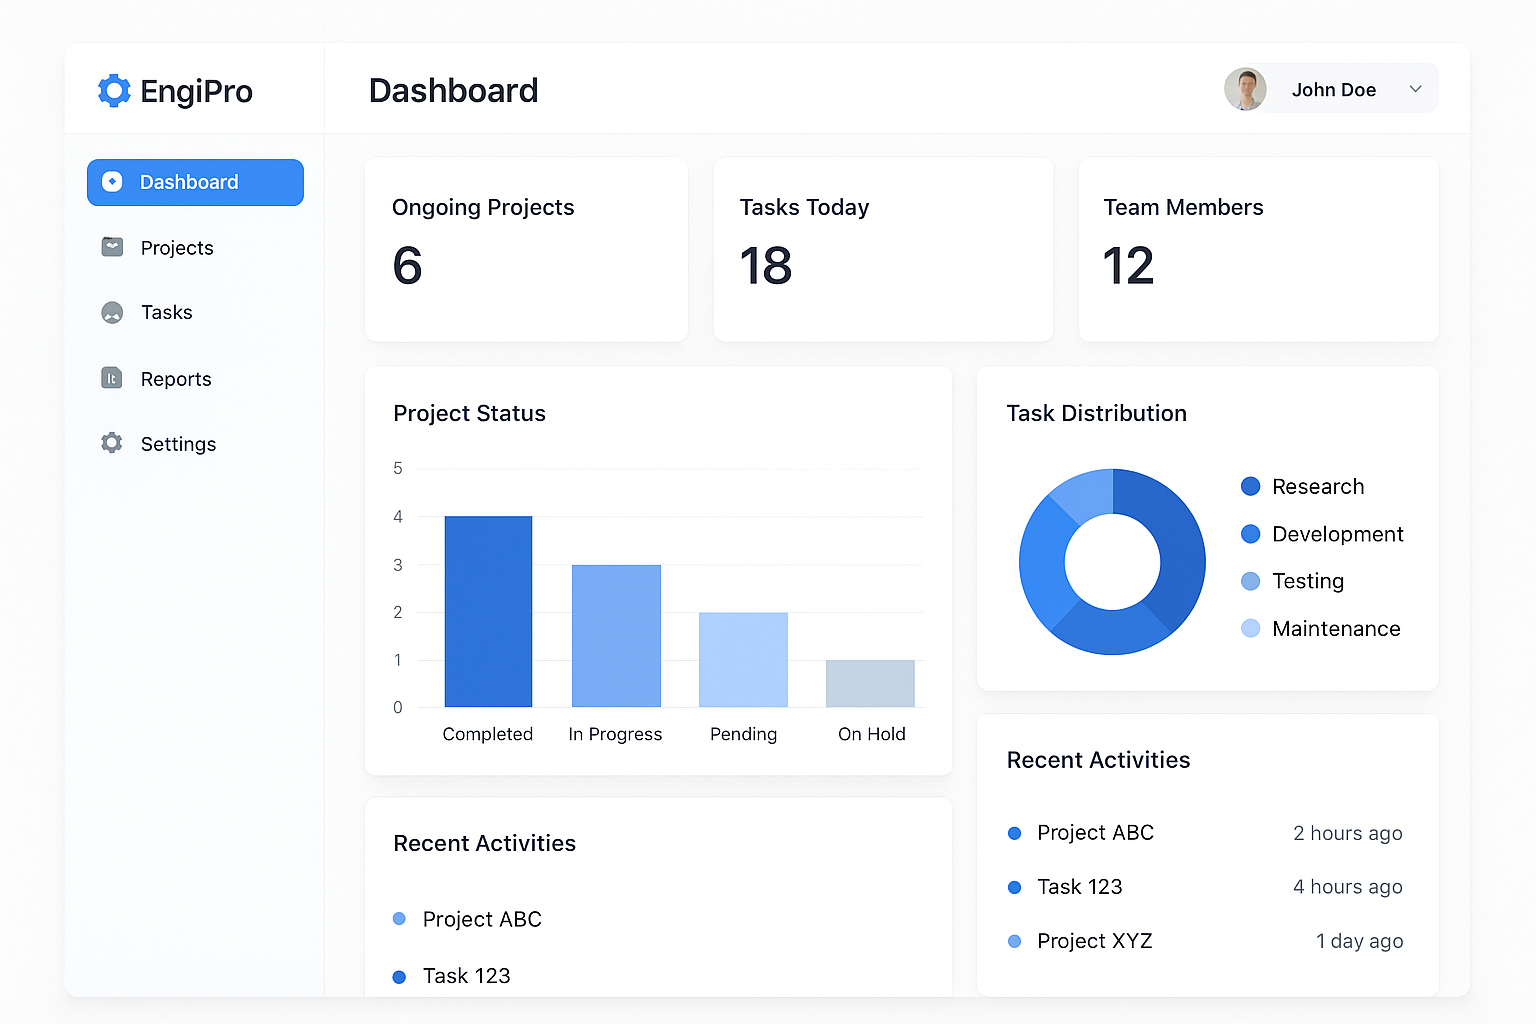Select the Ongoing Projects summary card
The image size is (1536, 1024).
(526, 249)
